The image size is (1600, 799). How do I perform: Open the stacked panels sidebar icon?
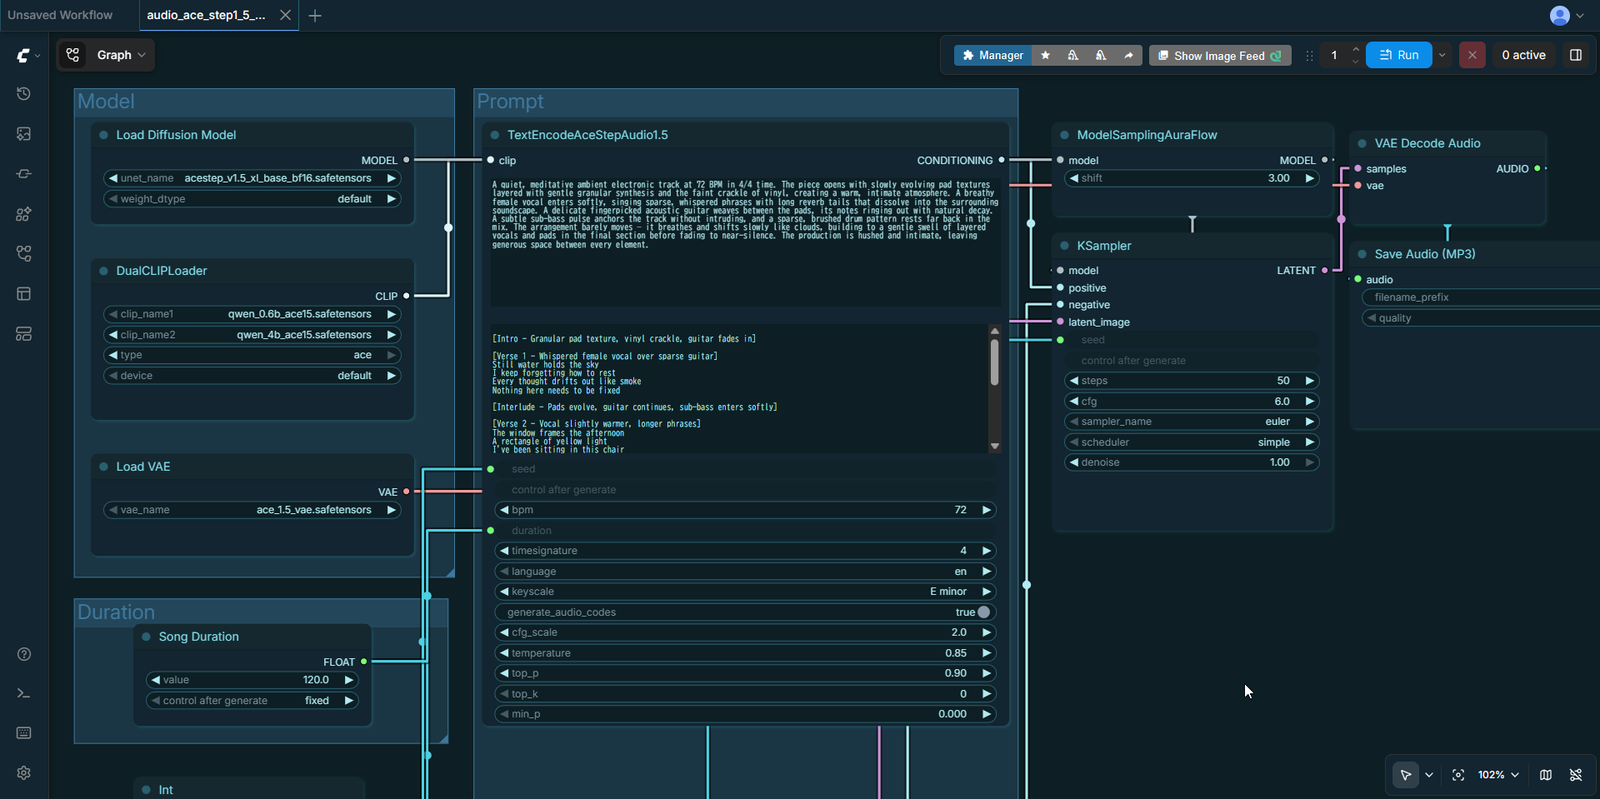(24, 334)
